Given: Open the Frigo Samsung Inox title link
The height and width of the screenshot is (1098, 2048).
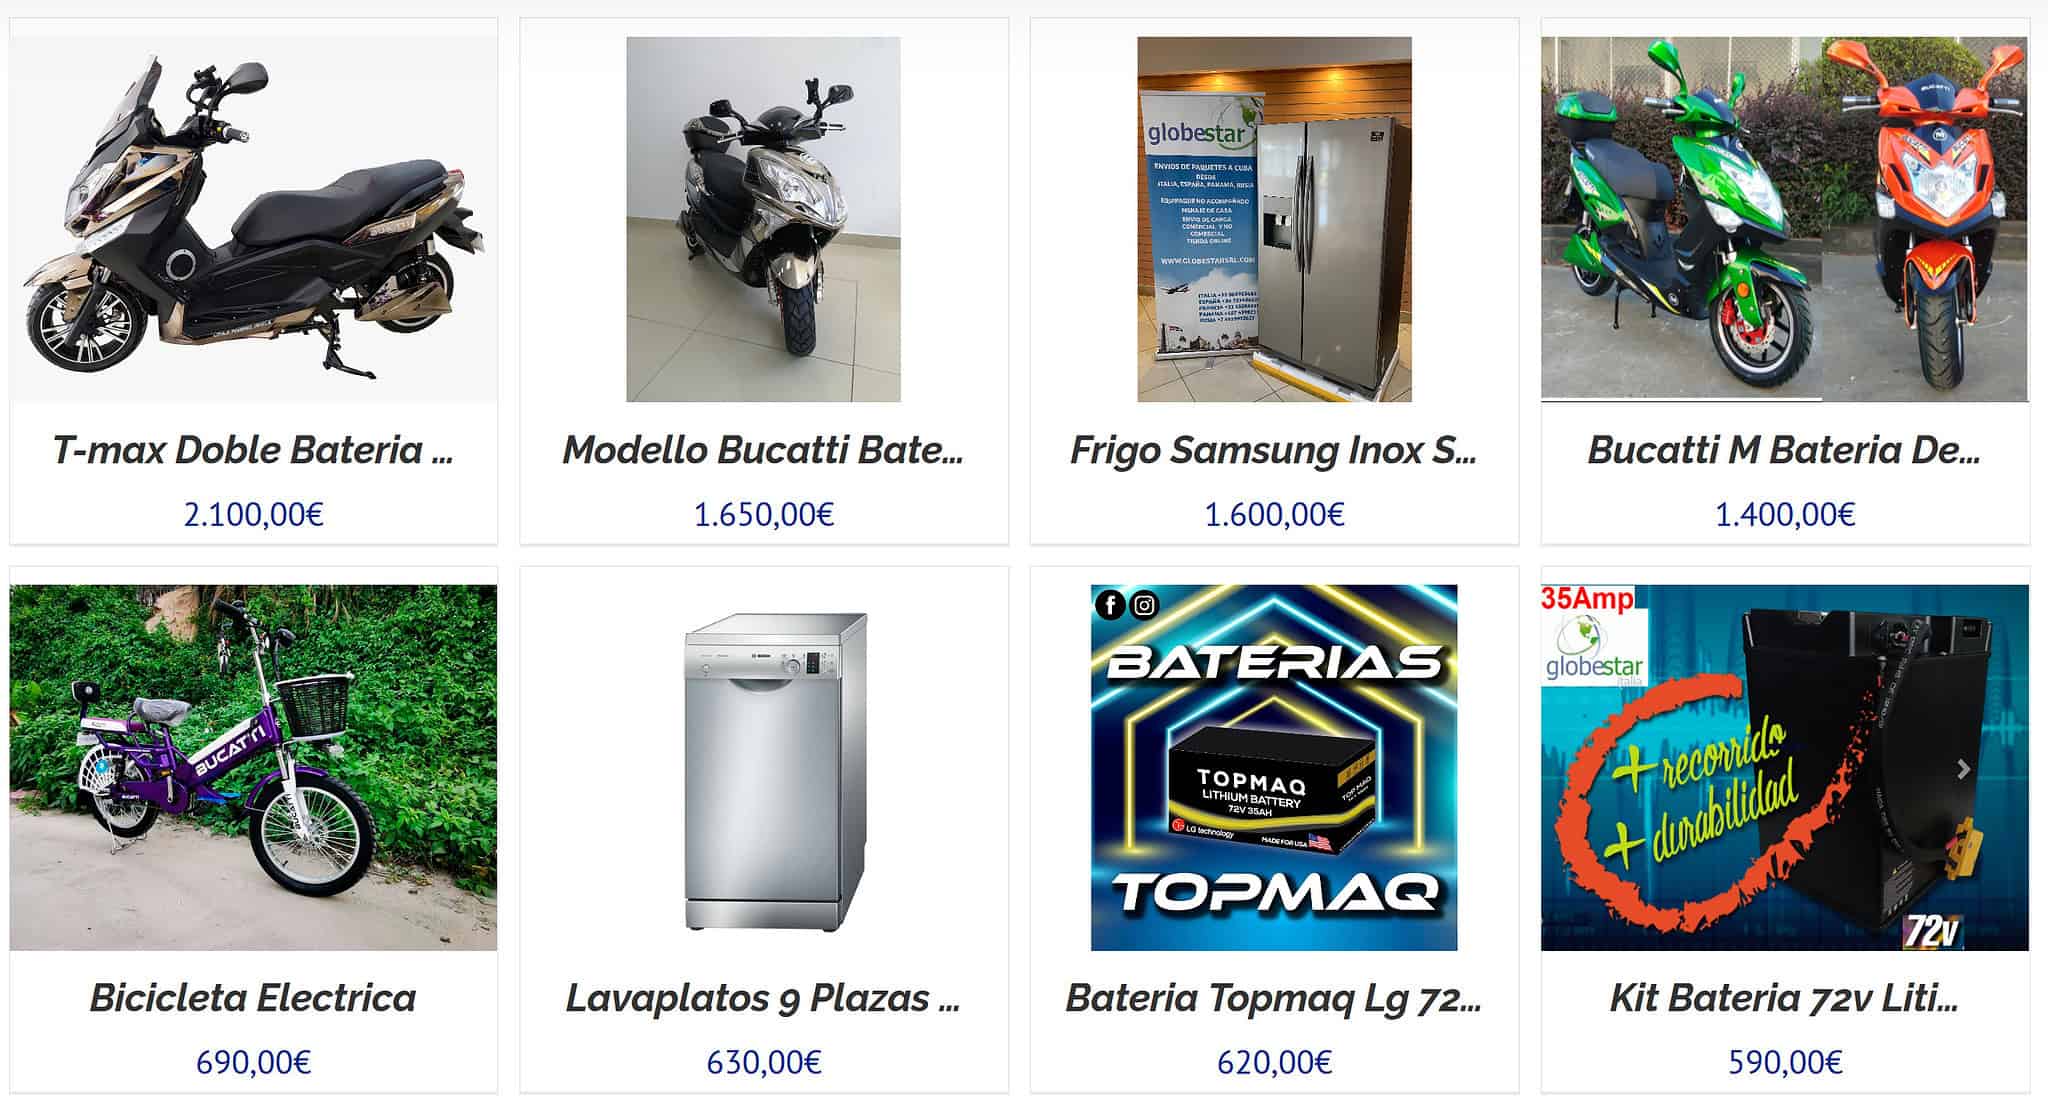Looking at the screenshot, I should click(1274, 450).
